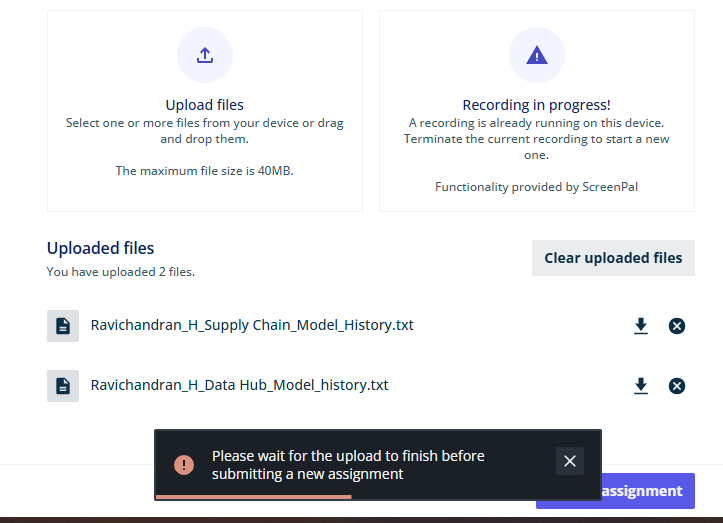This screenshot has height=523, width=723.
Task: Click the Recording in progress heading
Action: [536, 105]
